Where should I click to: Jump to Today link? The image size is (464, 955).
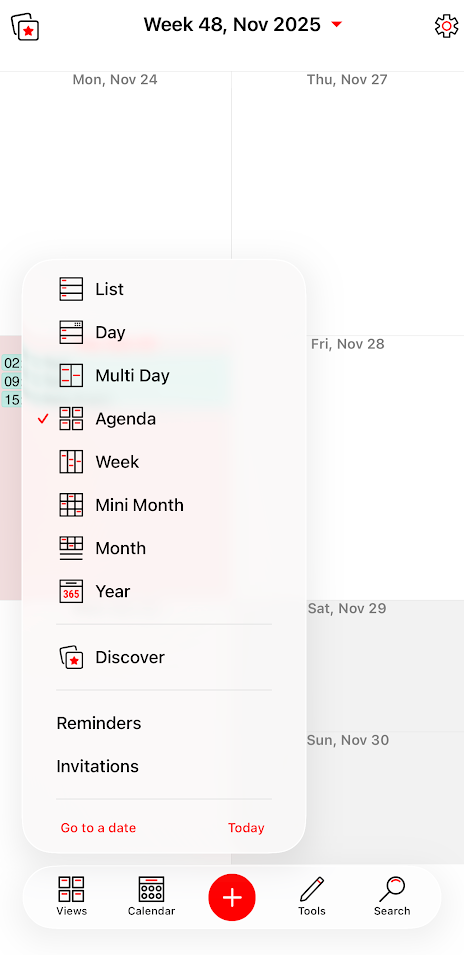(246, 828)
